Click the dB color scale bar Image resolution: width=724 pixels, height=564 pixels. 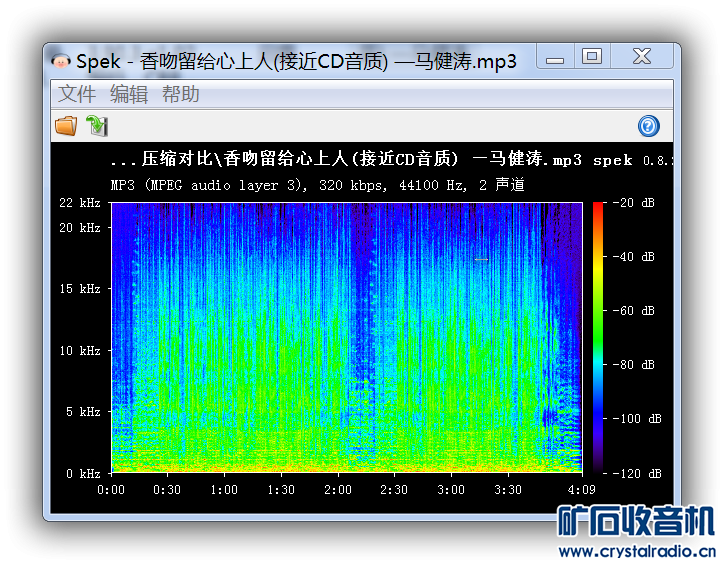pyautogui.click(x=598, y=337)
